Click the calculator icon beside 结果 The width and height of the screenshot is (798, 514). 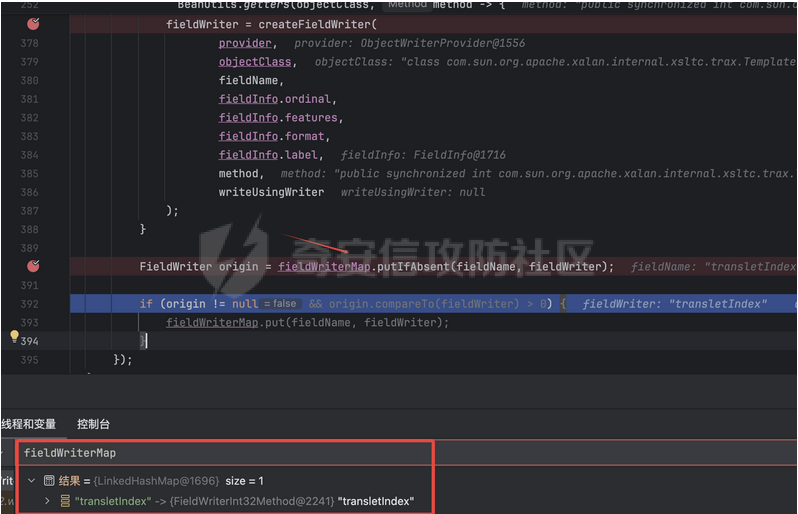48,481
